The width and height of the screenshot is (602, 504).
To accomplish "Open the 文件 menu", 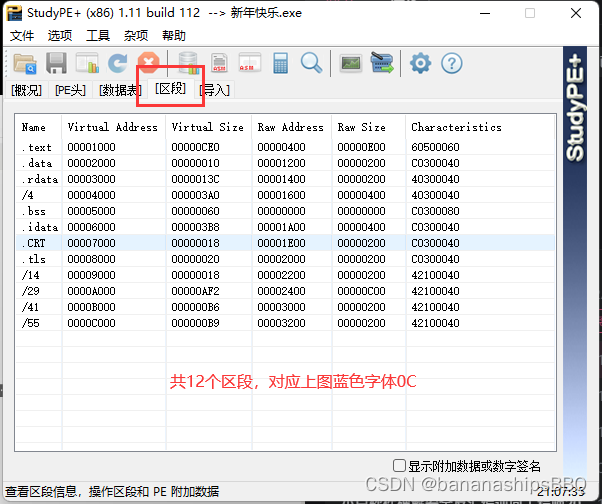I will (x=22, y=36).
